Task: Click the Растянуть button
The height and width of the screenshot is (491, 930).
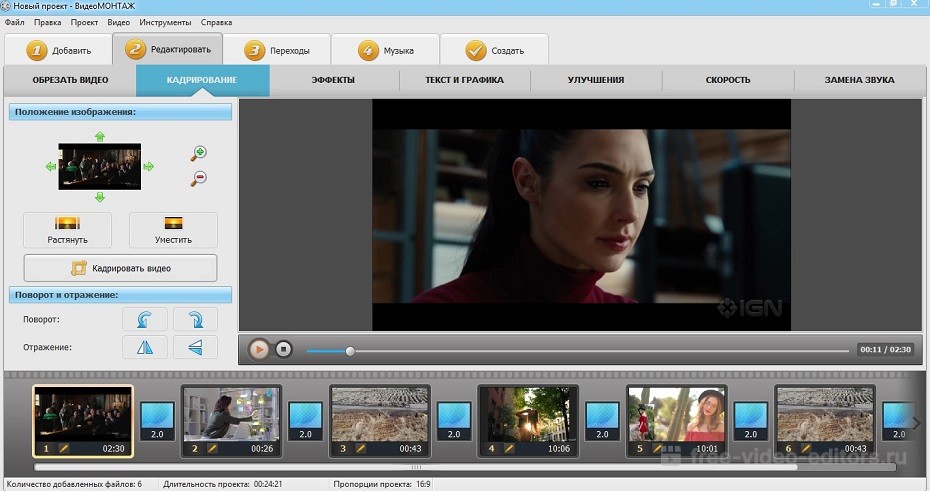Action: [68, 230]
